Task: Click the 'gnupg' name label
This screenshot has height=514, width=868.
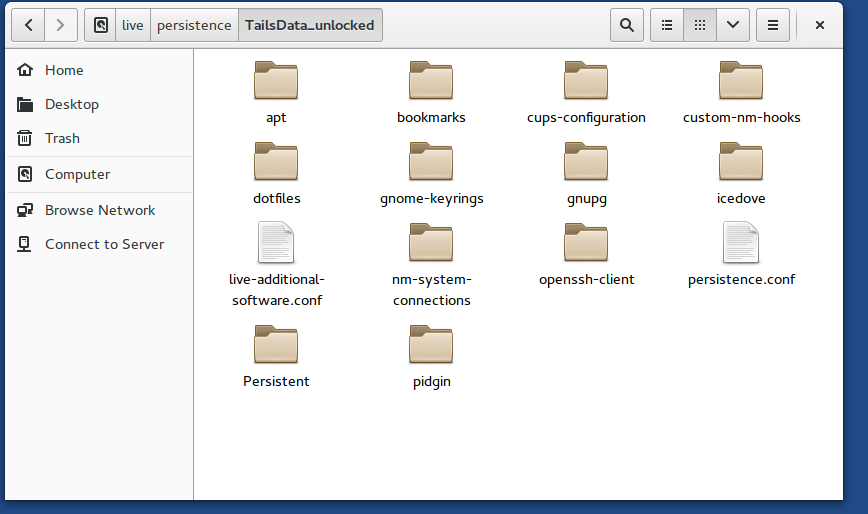Action: [587, 199]
